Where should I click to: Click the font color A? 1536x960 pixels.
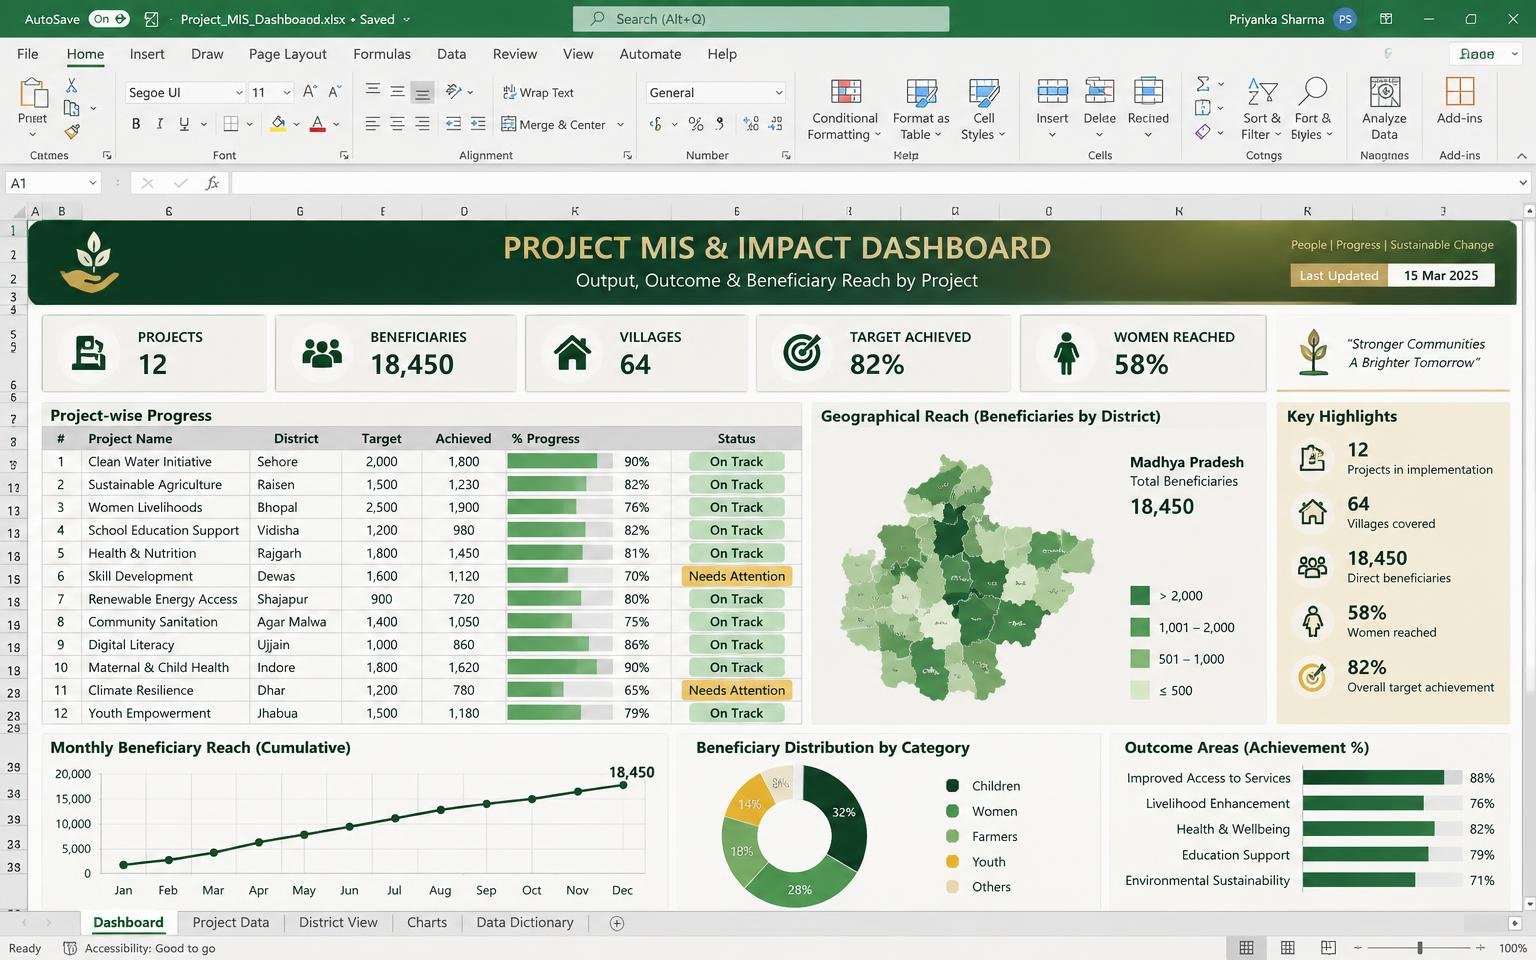pos(317,124)
